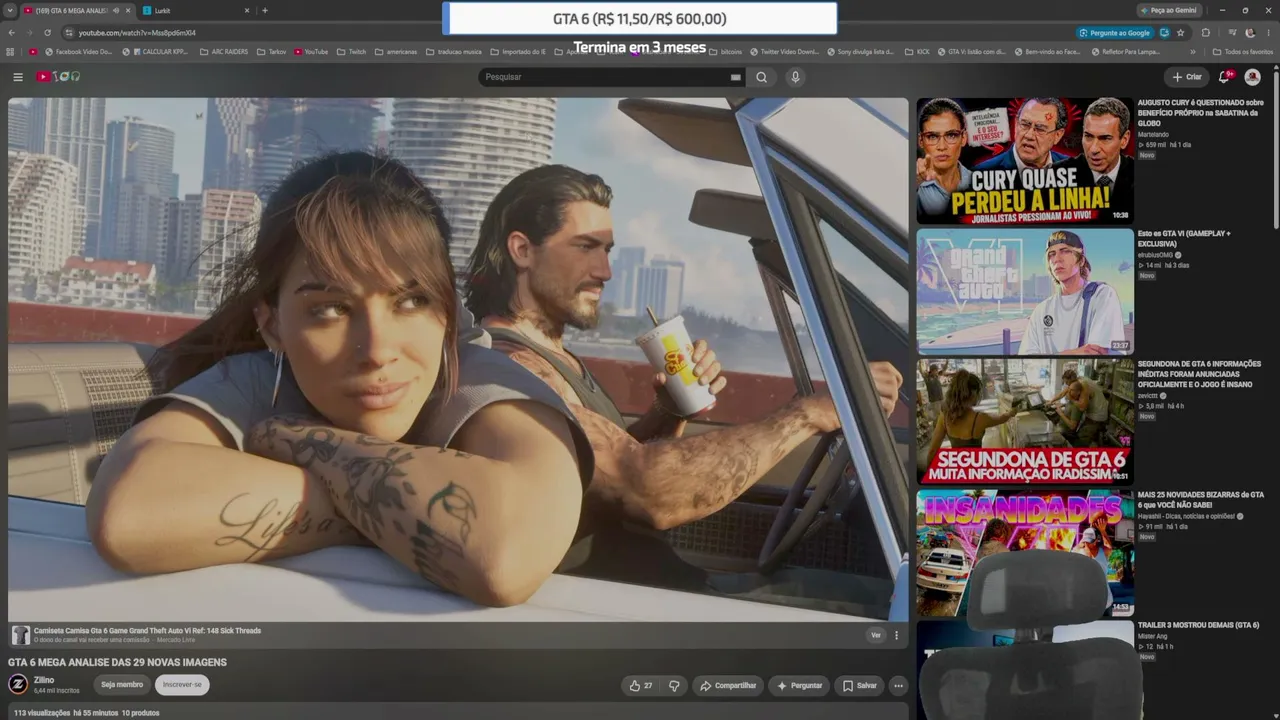Open the CURY QUASE PERDEU A LINHA thumbnail
The height and width of the screenshot is (720, 1280).
pos(1025,160)
